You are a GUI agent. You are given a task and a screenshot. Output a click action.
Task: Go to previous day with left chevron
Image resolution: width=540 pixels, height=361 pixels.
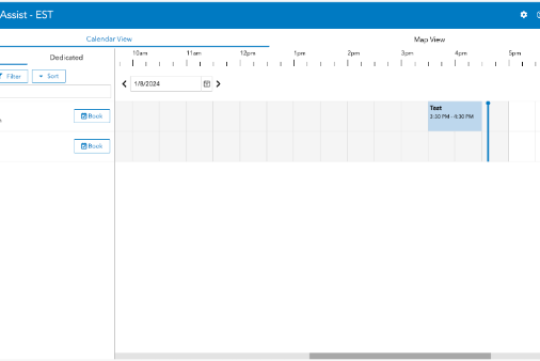(124, 84)
